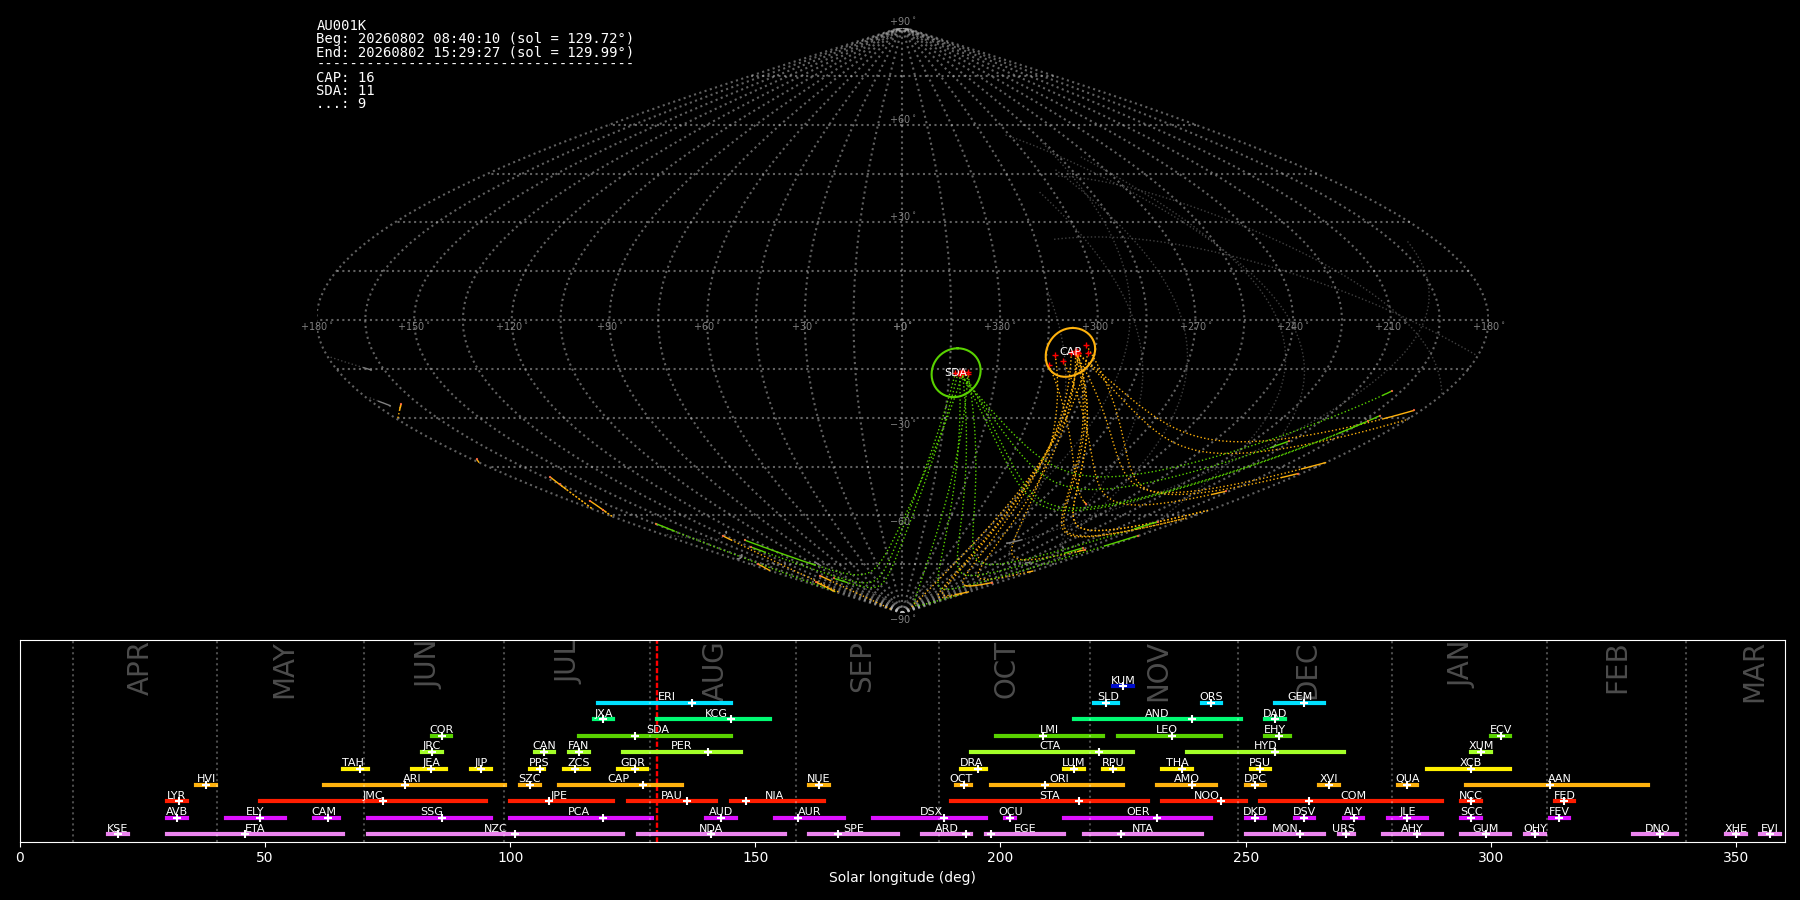Select the STA red shower bar

[1049, 801]
